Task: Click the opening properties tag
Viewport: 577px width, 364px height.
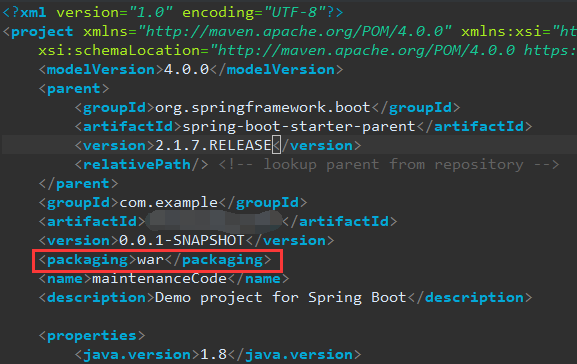Action: click(92, 336)
